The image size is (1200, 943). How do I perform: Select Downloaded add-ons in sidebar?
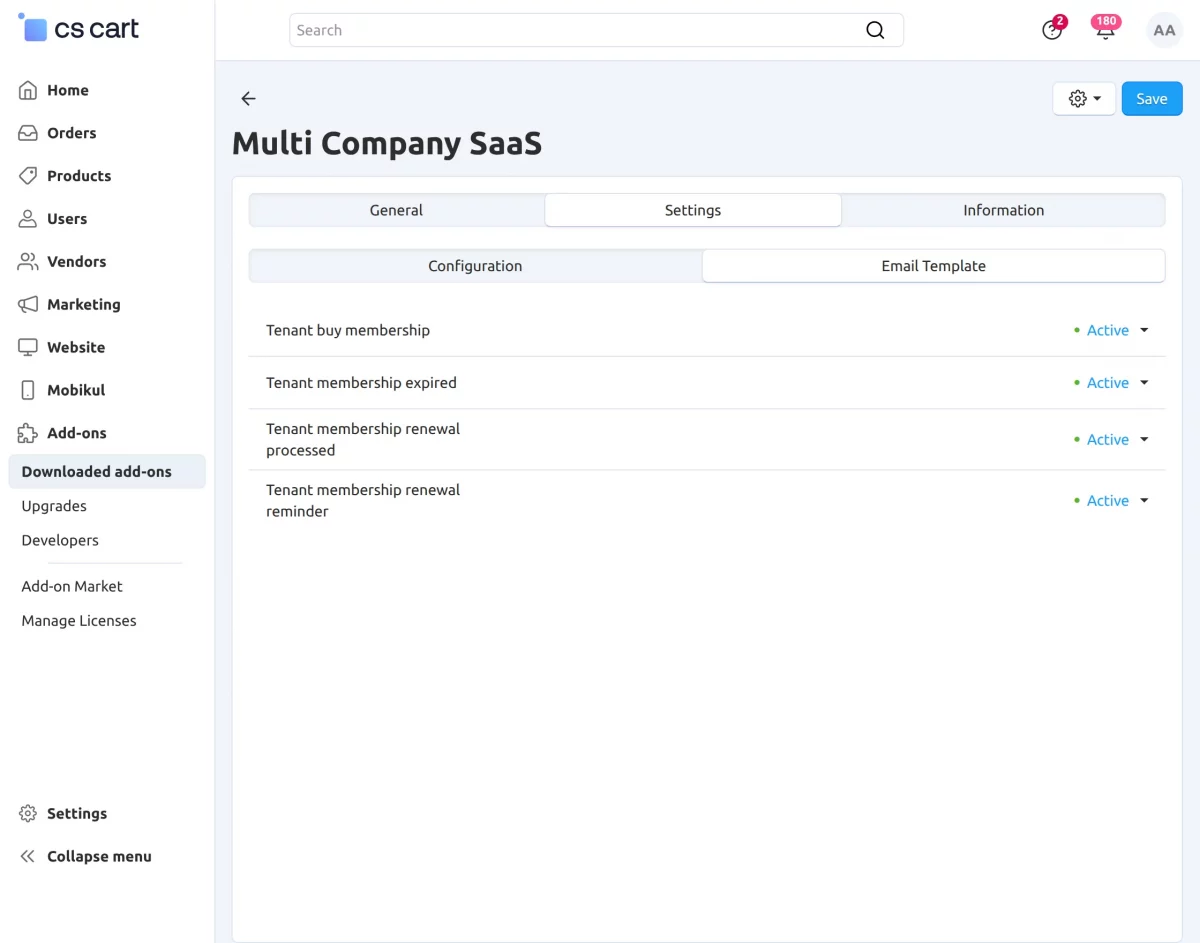pyautogui.click(x=107, y=472)
